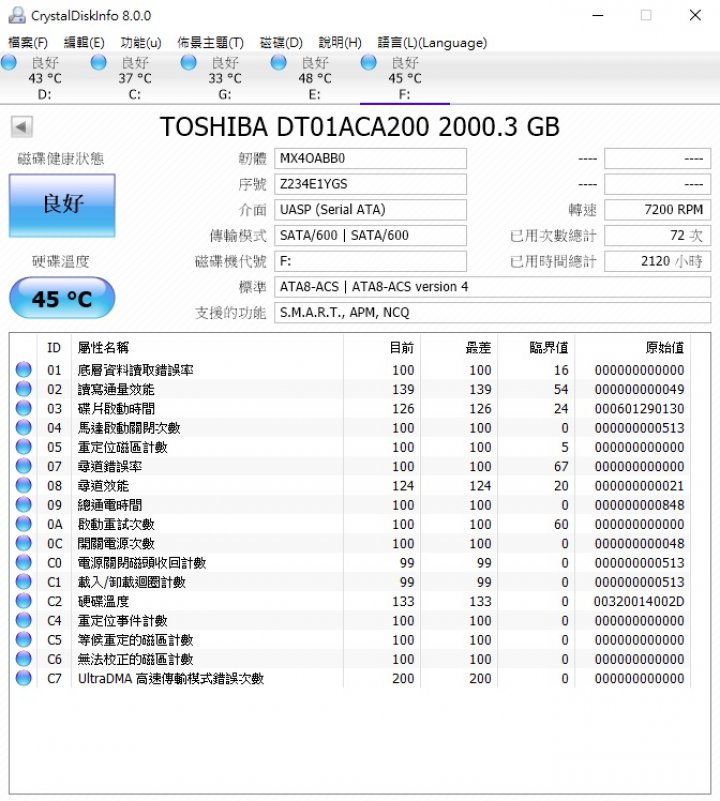The width and height of the screenshot is (720, 801).
Task: Click status orb for attribute C2
Action: (24, 601)
